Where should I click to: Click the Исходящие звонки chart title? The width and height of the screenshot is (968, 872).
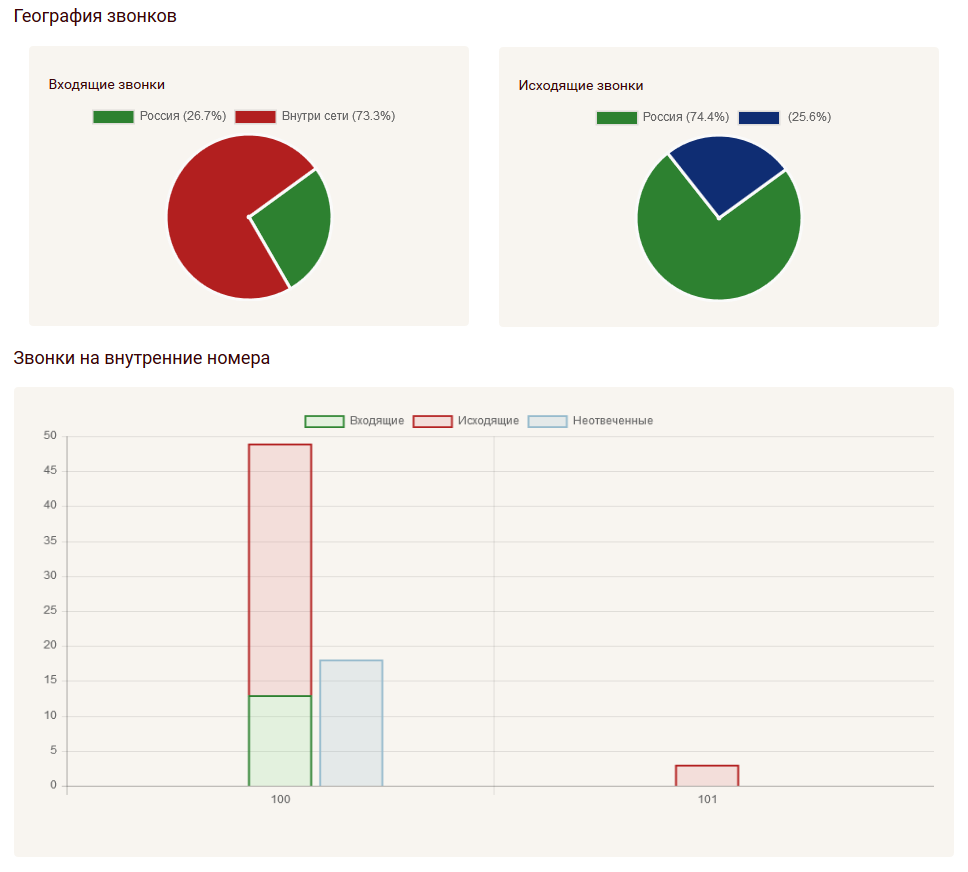581,86
